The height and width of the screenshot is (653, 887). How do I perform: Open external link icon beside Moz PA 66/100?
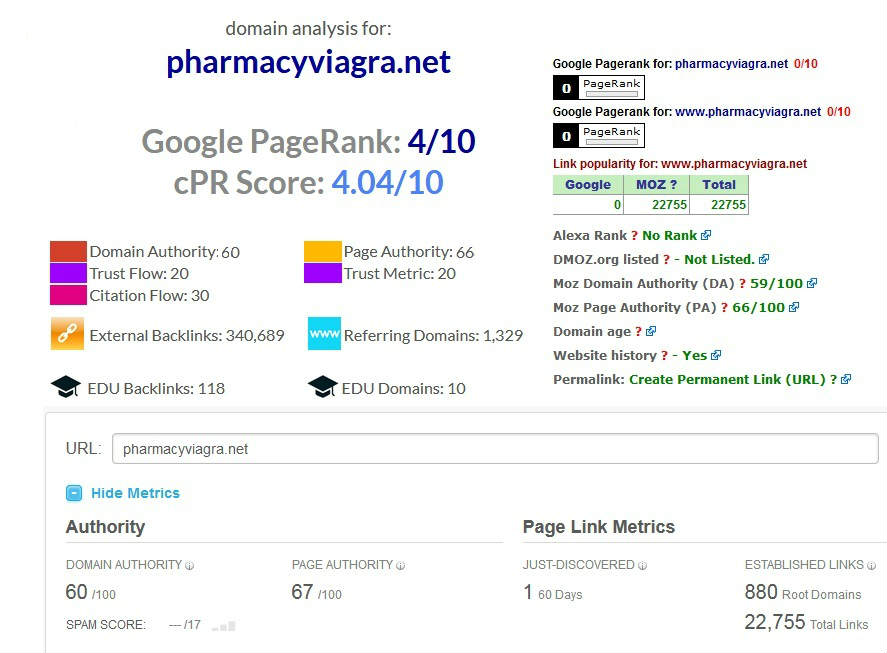(794, 307)
